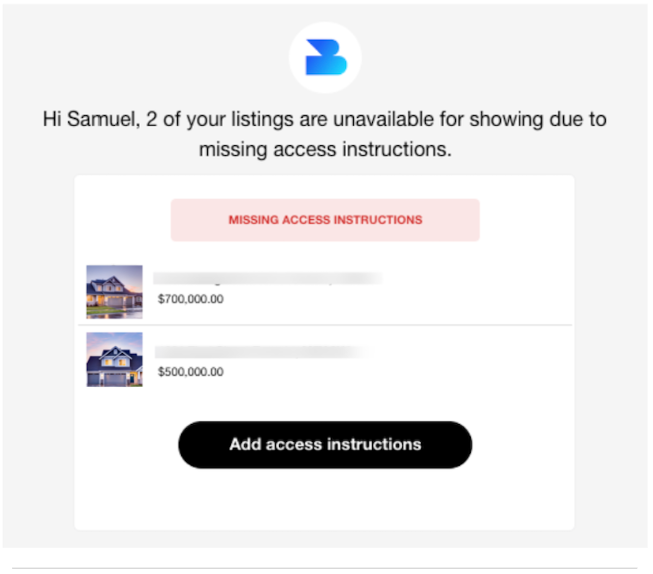653x574 pixels.
Task: Click the $700,000.00 price text
Action: click(191, 299)
